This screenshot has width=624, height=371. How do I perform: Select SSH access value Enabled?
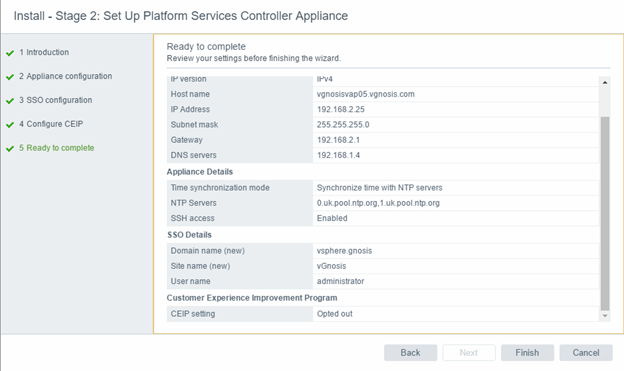point(332,218)
